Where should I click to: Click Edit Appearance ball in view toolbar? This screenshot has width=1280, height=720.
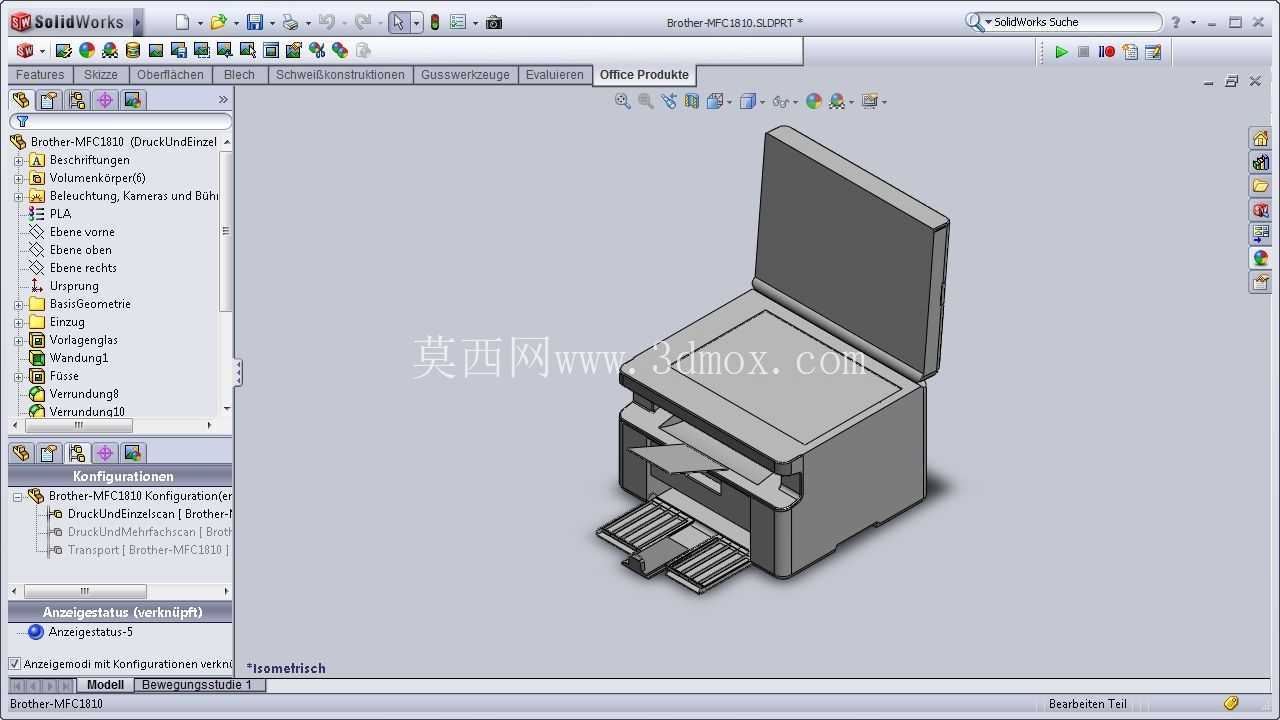tap(814, 101)
